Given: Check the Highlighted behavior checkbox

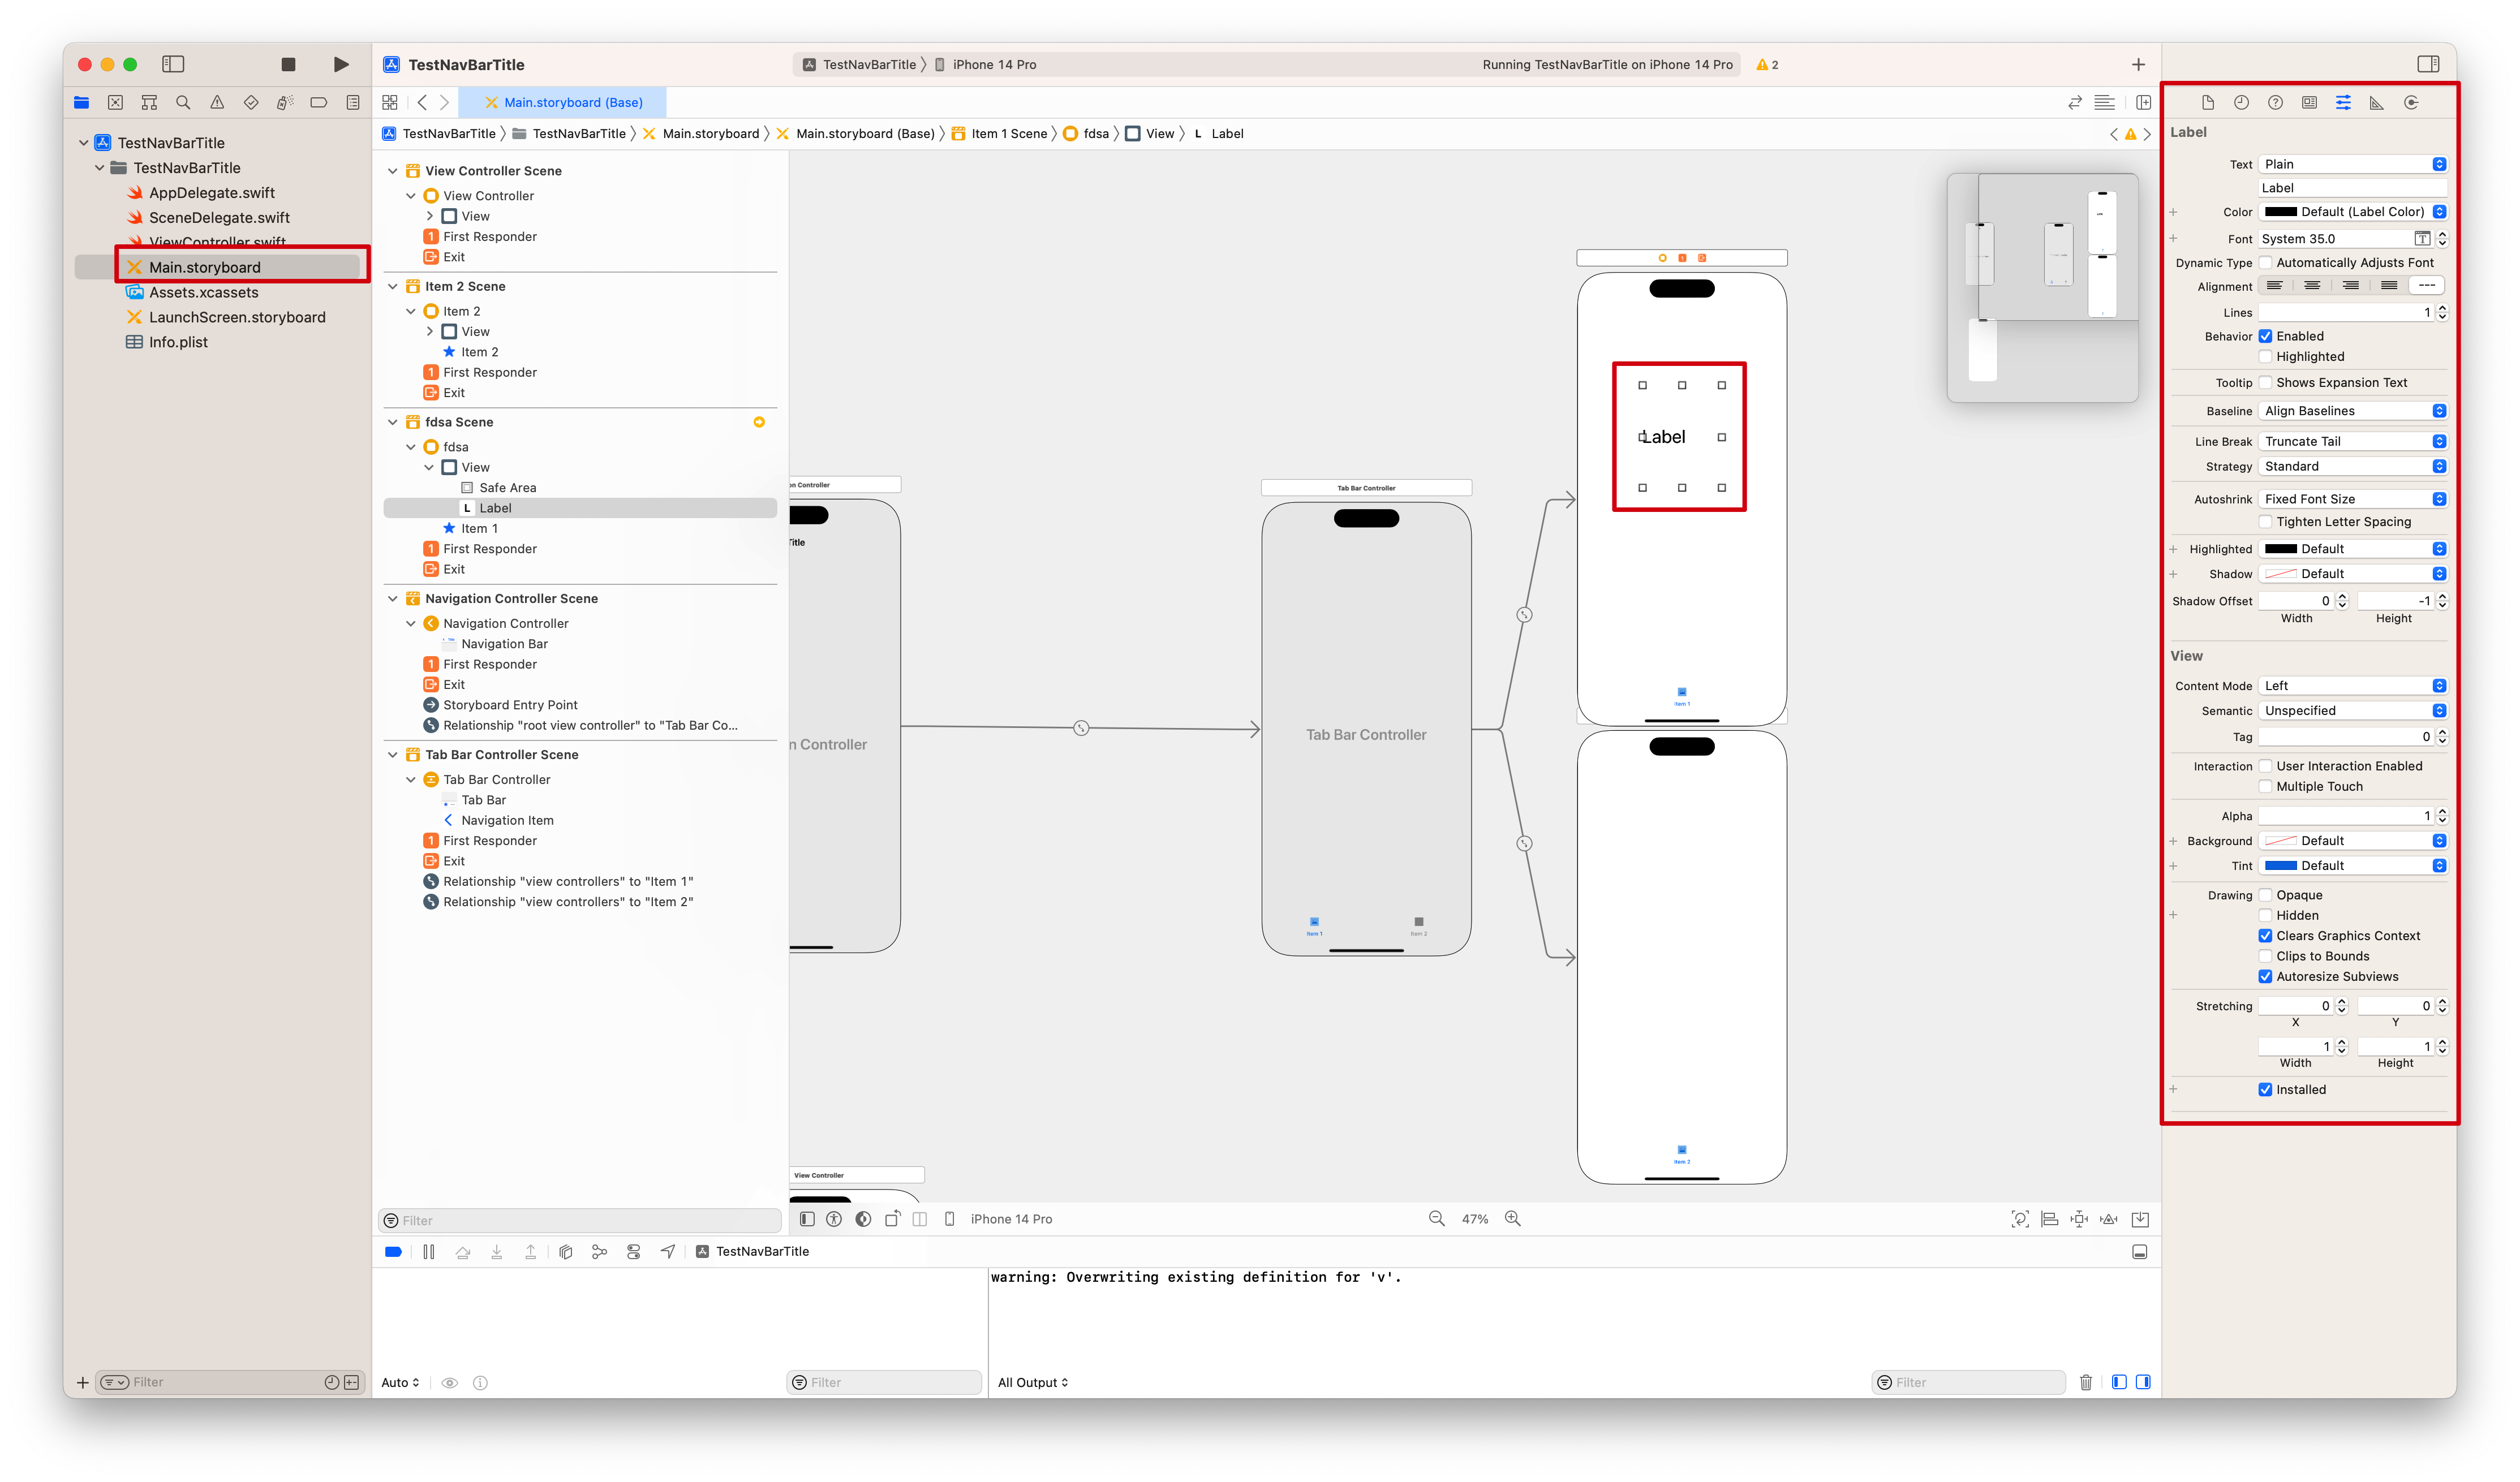Looking at the screenshot, I should [2265, 356].
